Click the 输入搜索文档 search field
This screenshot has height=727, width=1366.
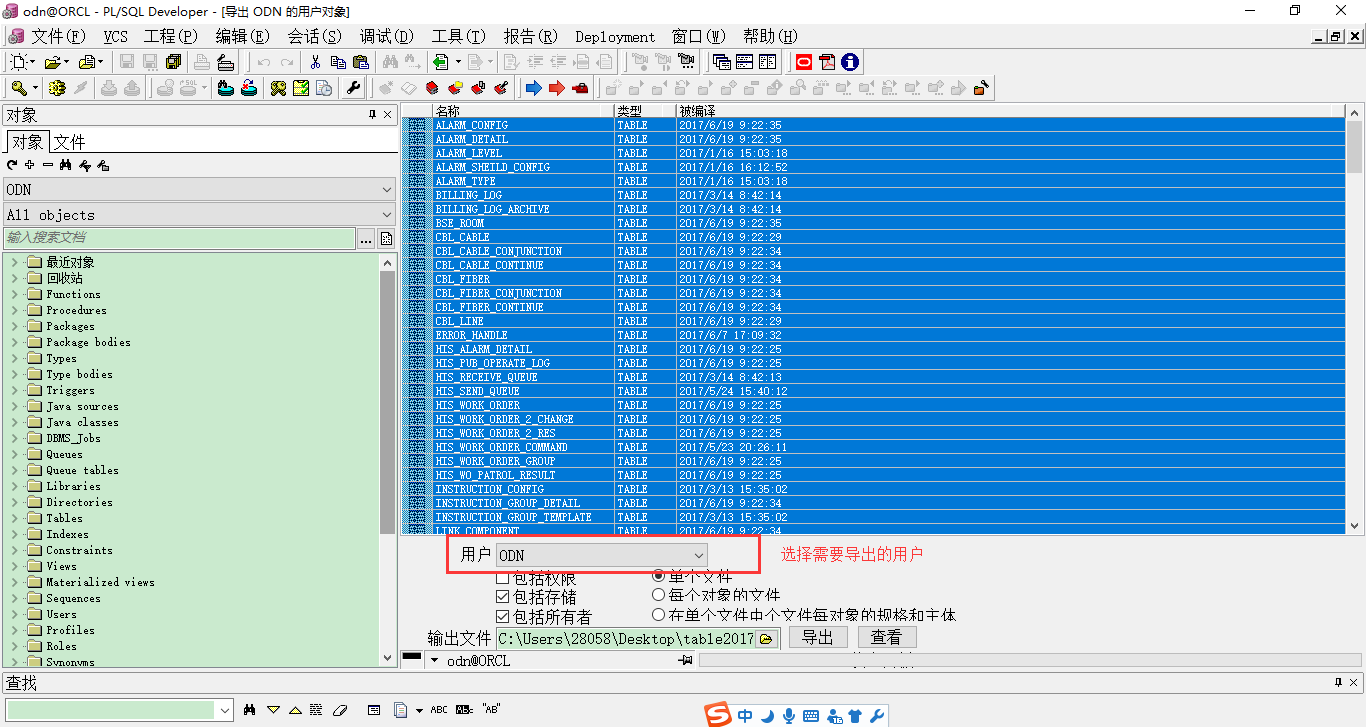(180, 238)
